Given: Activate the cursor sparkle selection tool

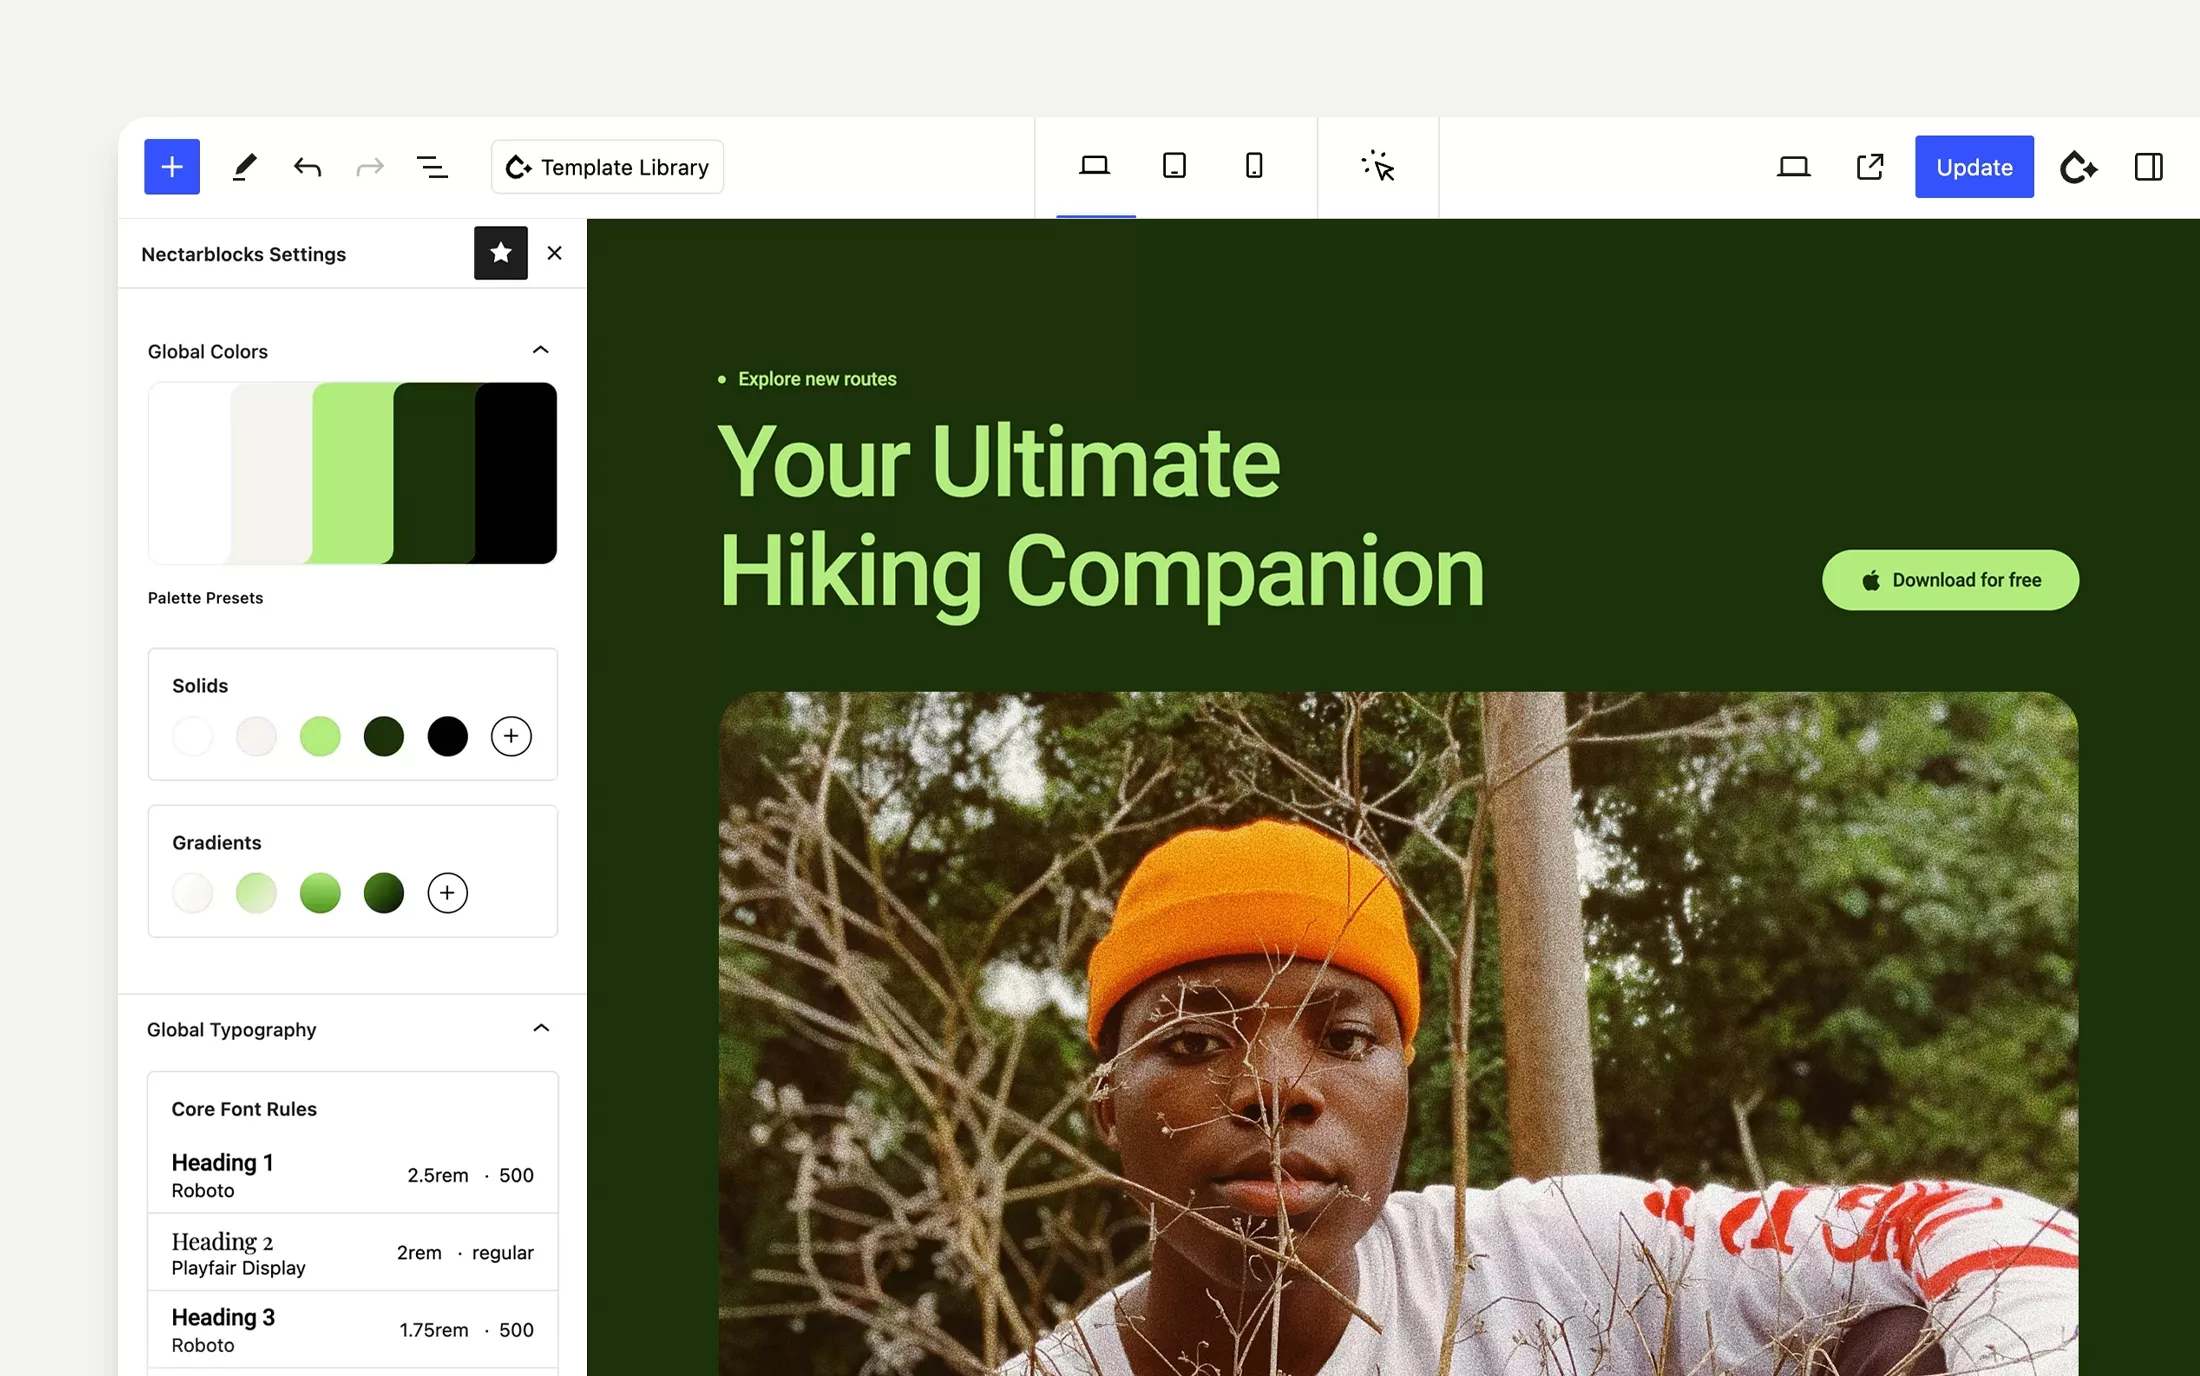Looking at the screenshot, I should coord(1378,166).
